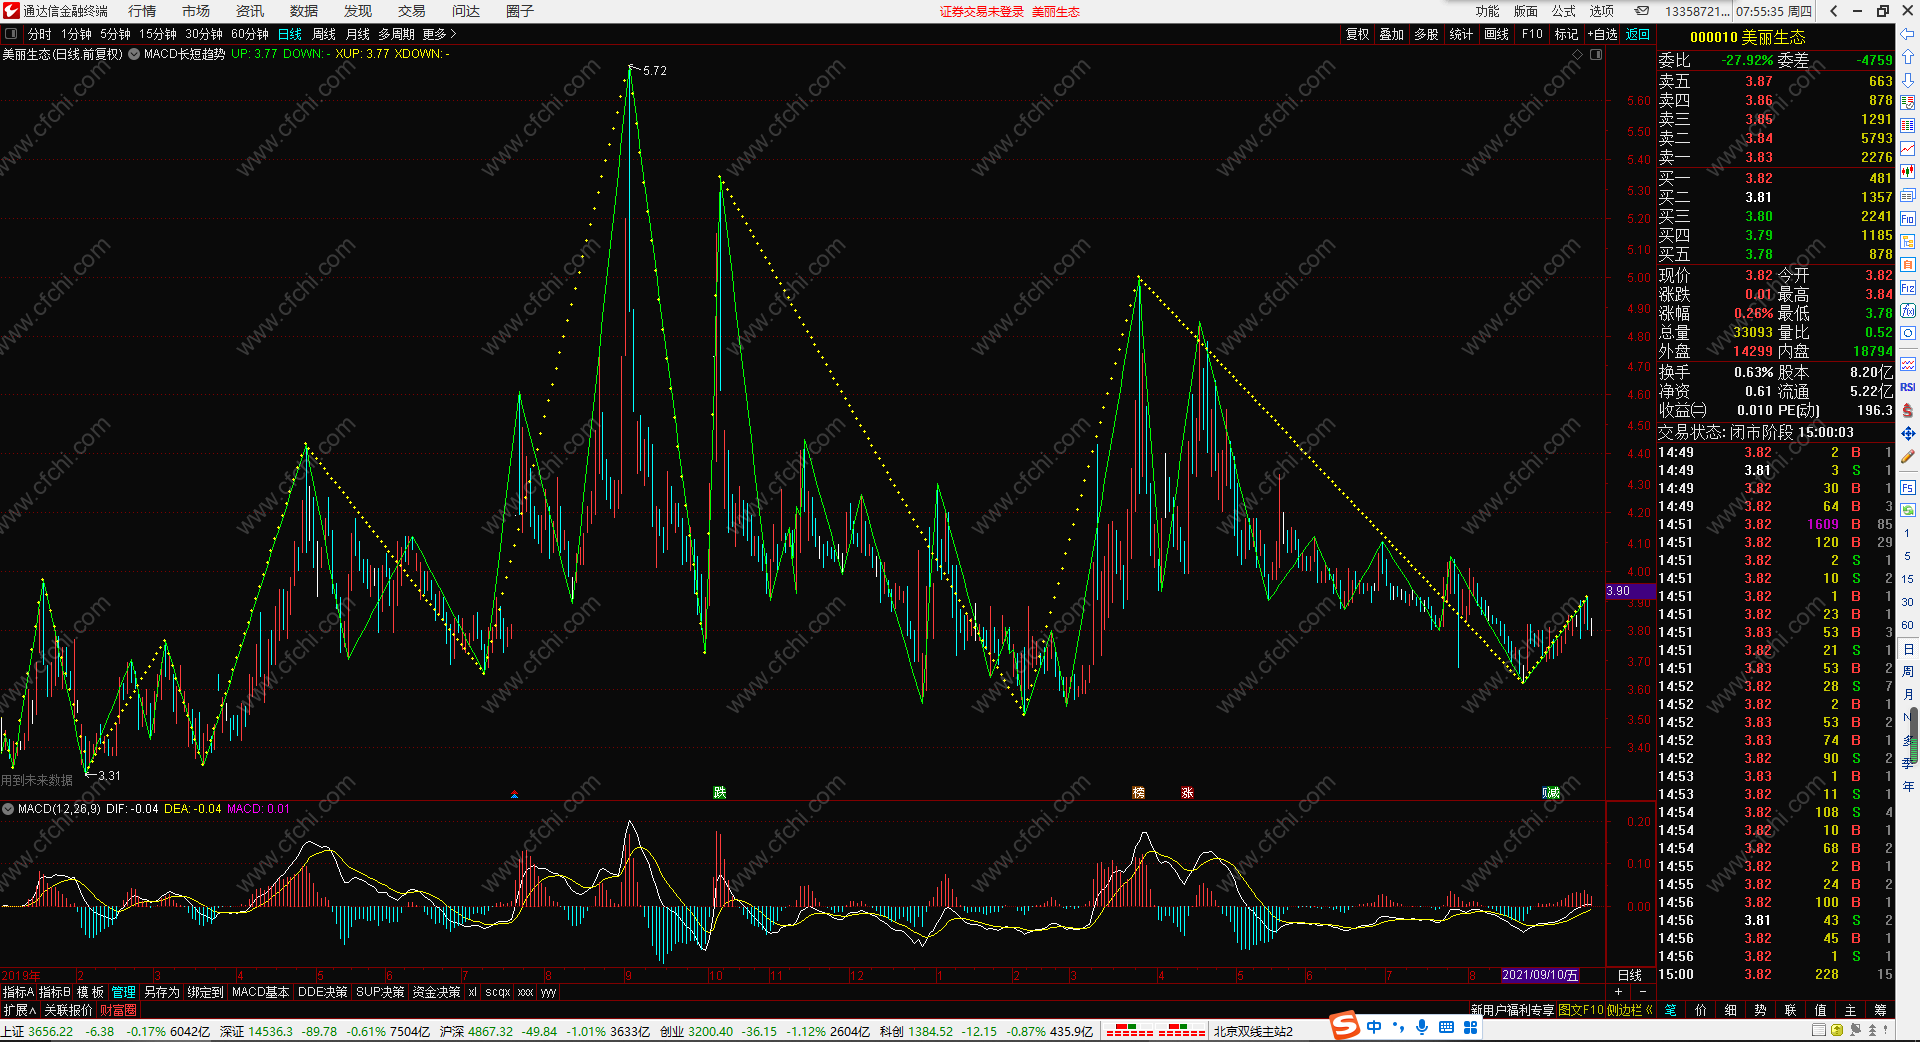Click the RSI indicator icon in sidebar
1920x1042 pixels.
tap(1908, 387)
